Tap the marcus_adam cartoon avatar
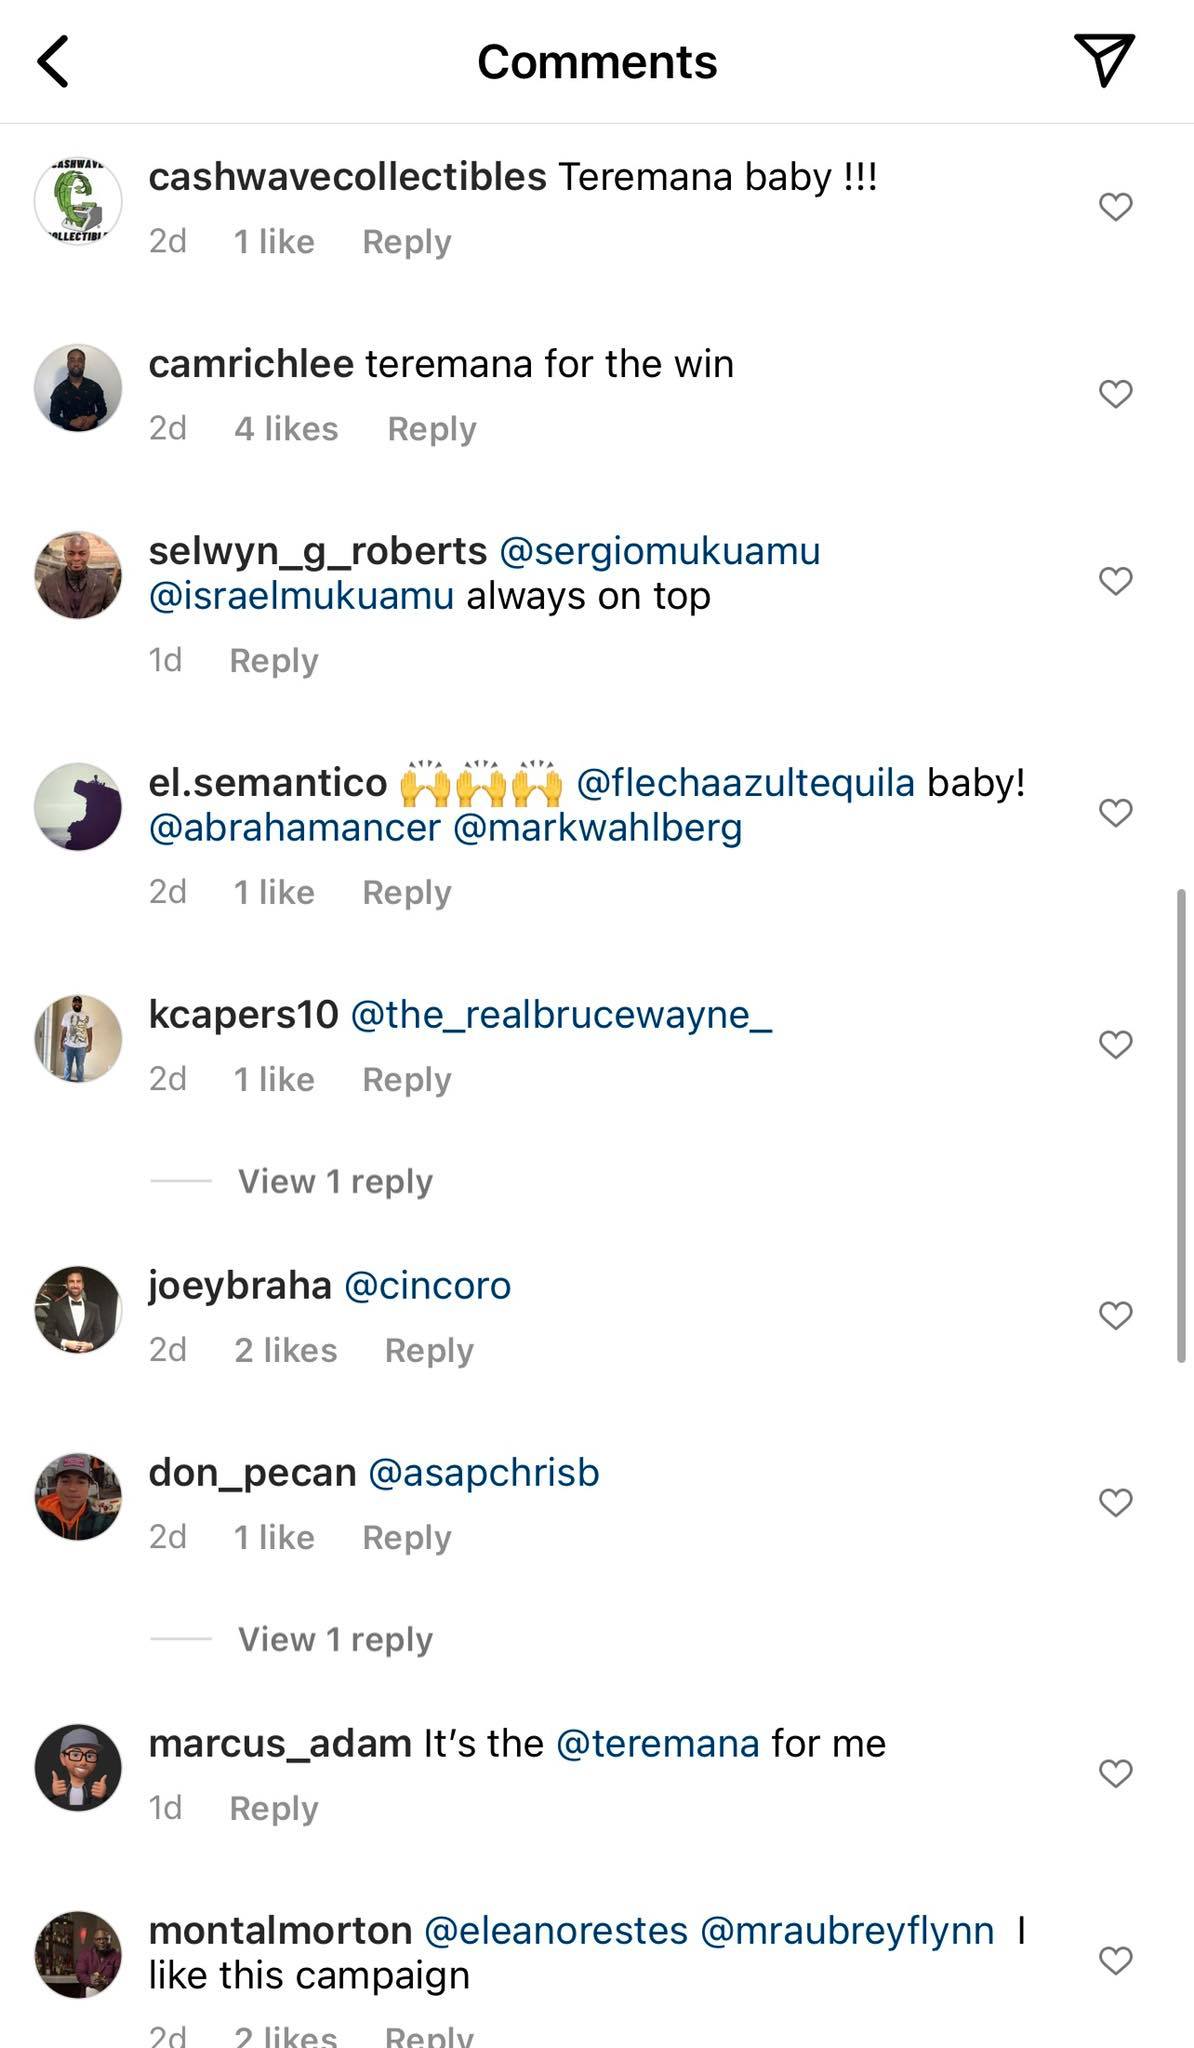The height and width of the screenshot is (2048, 1194). (78, 1767)
